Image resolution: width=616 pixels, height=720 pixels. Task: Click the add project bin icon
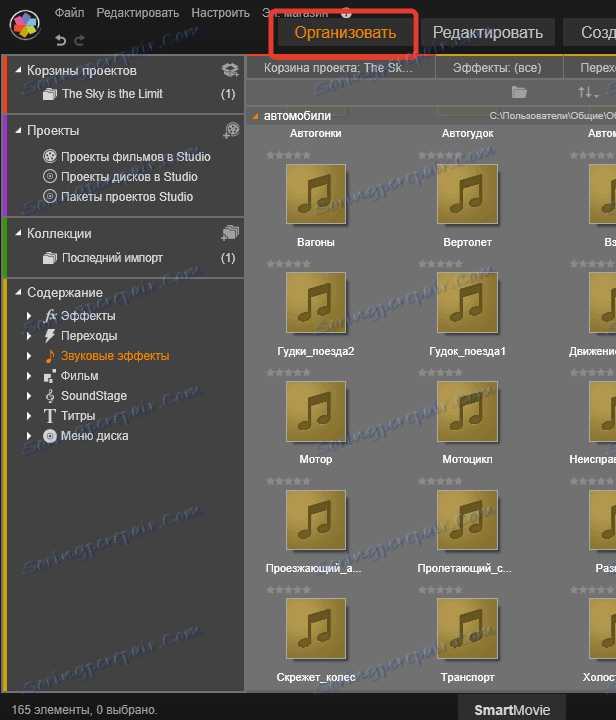230,70
